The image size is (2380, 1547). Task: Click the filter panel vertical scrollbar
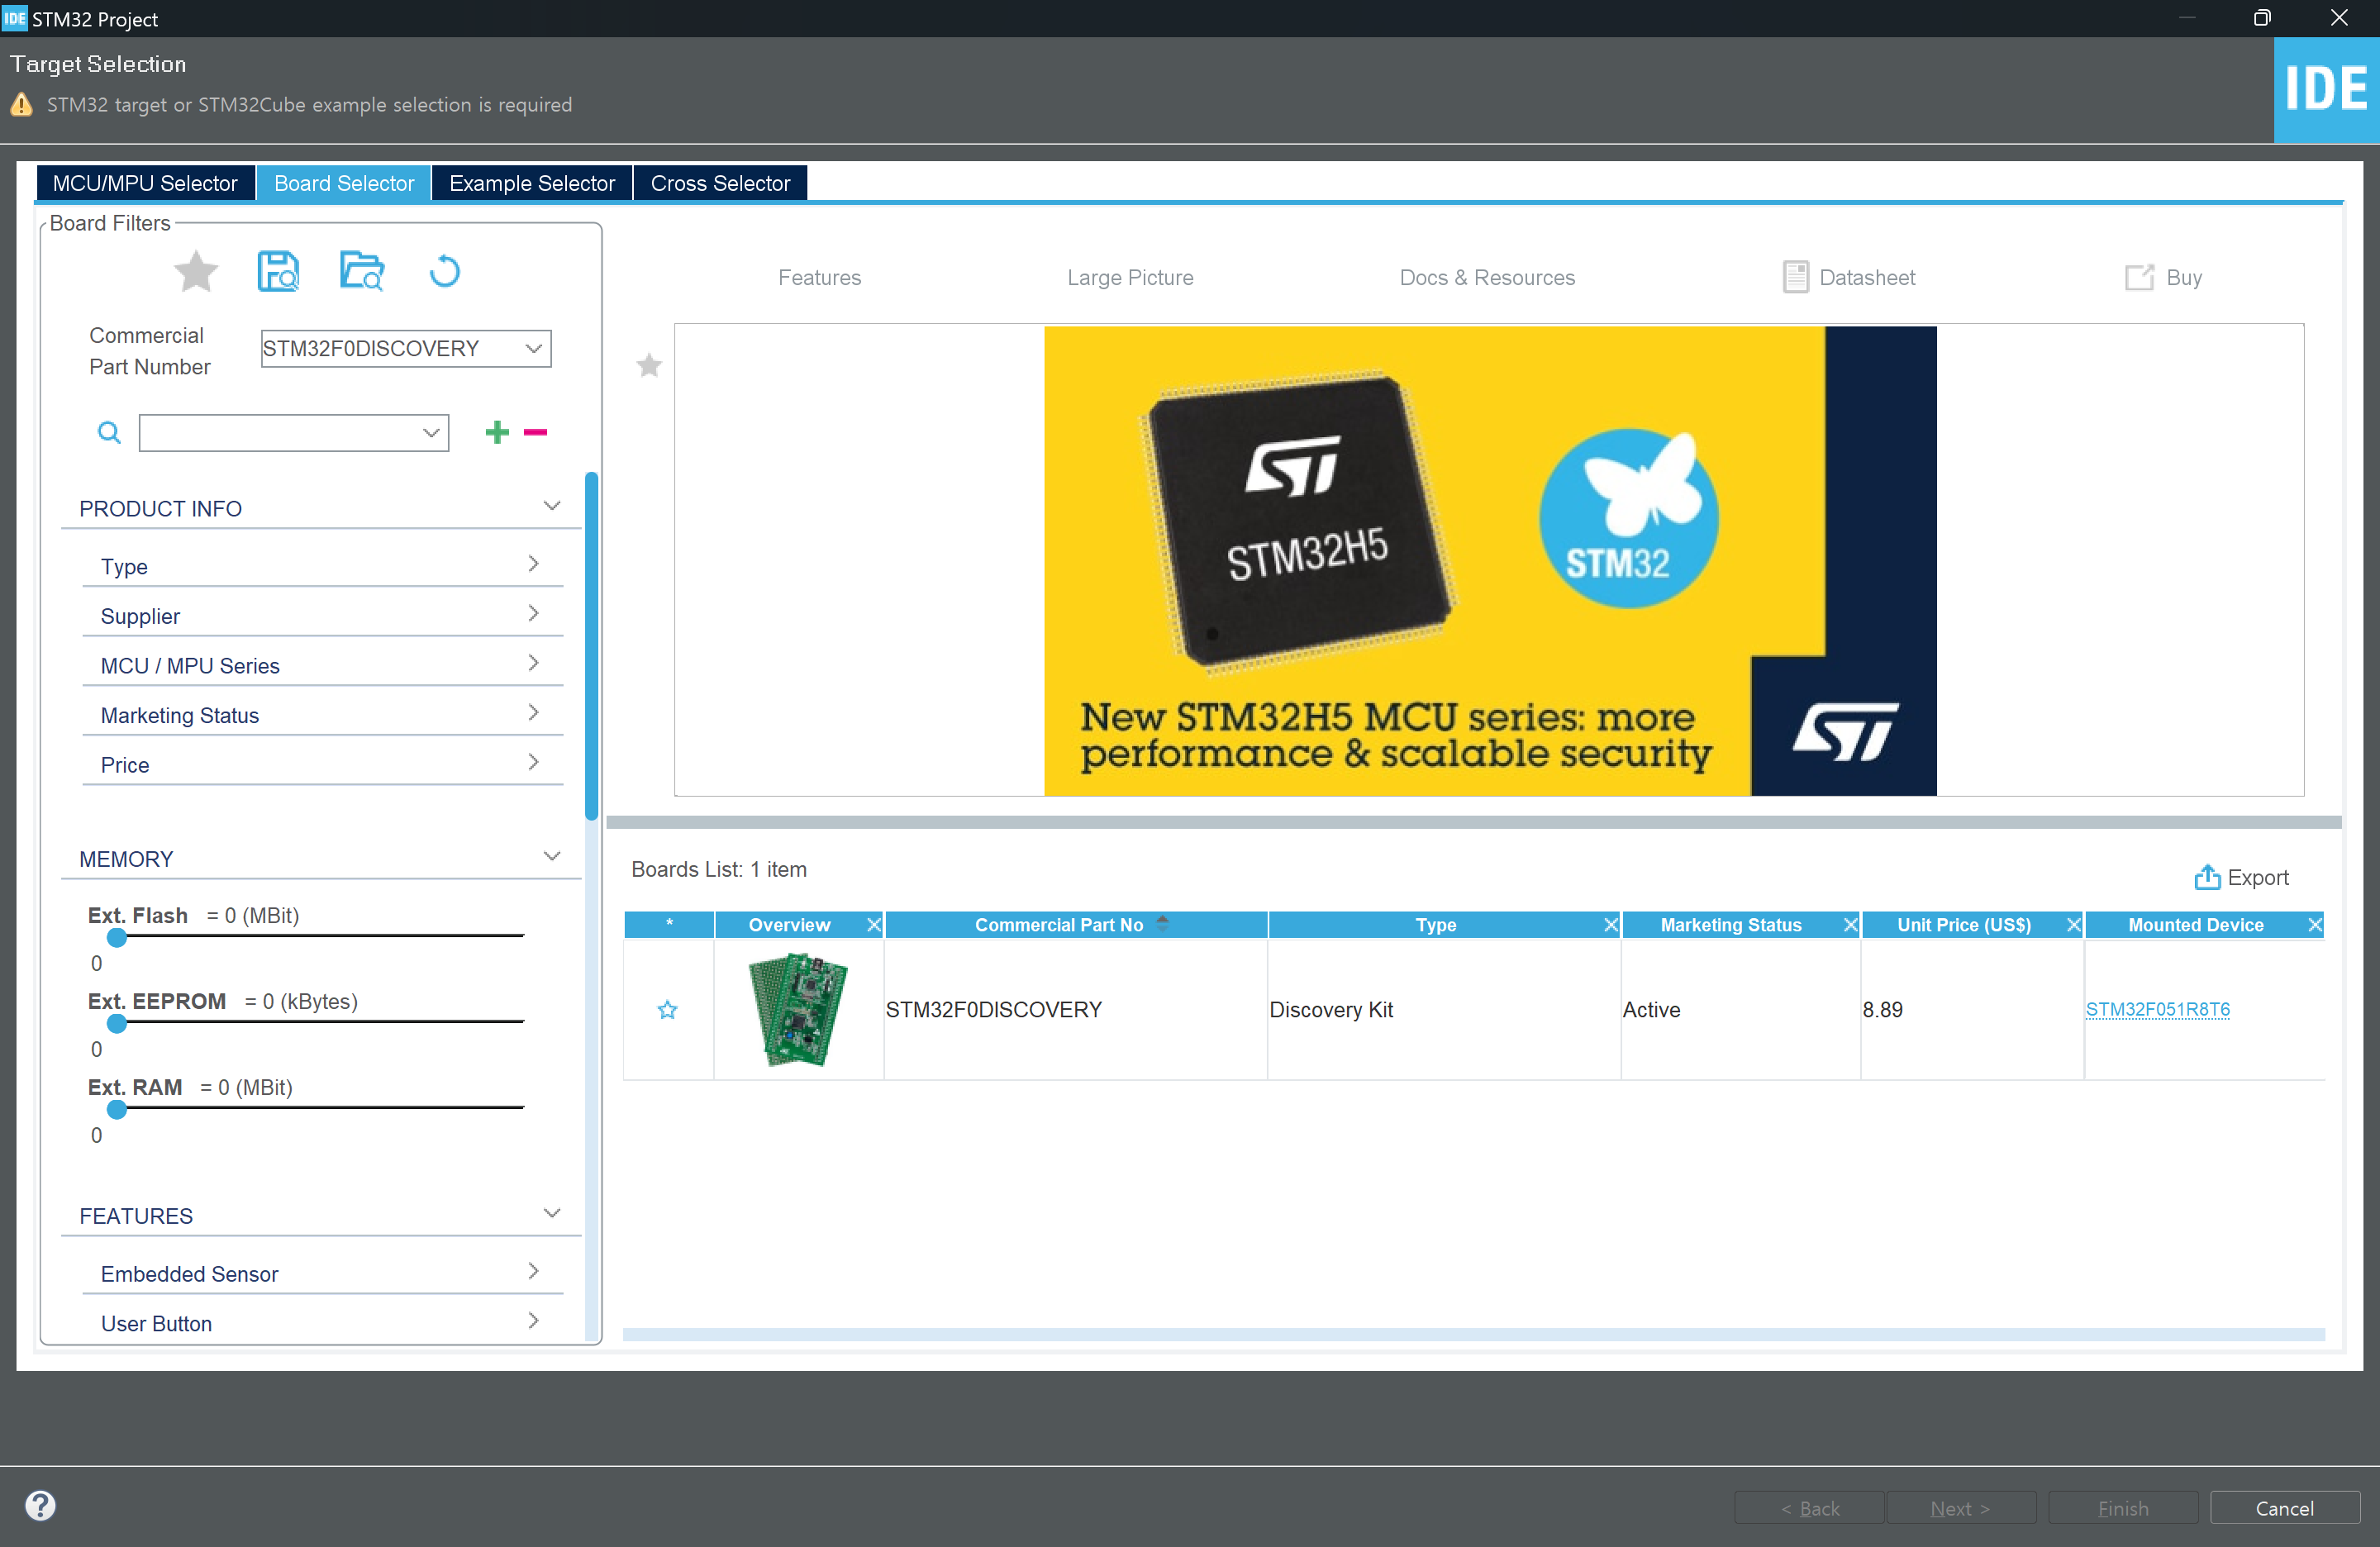(x=591, y=645)
